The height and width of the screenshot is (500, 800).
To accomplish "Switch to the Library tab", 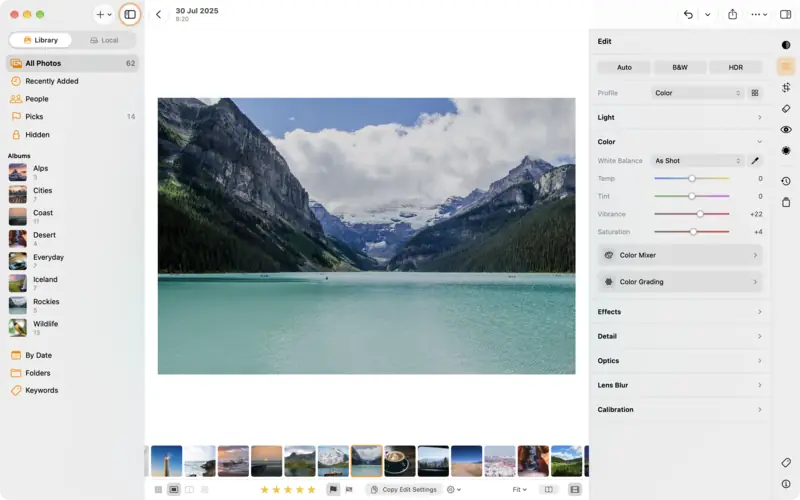I will (40, 40).
